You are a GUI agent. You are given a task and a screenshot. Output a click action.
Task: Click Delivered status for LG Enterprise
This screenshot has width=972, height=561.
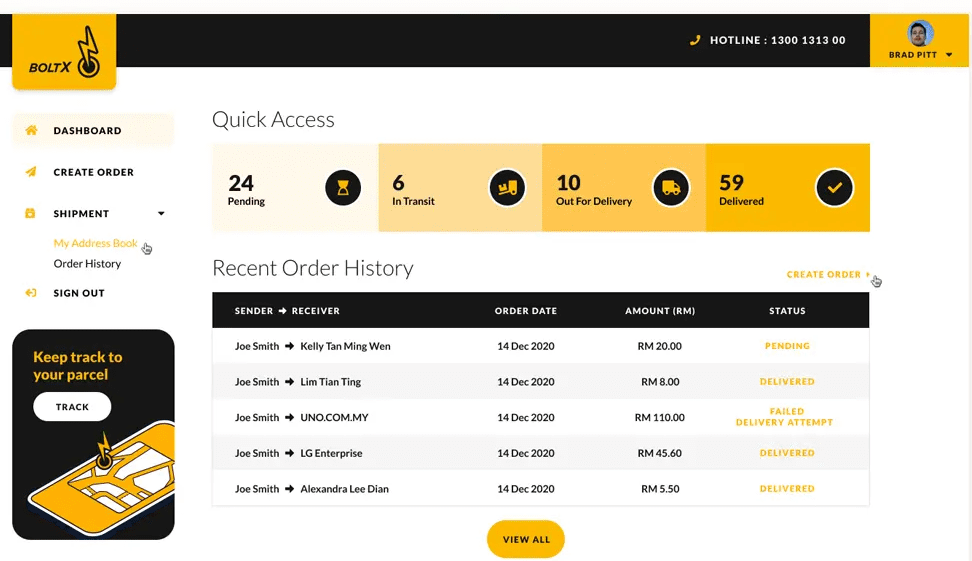pos(787,453)
